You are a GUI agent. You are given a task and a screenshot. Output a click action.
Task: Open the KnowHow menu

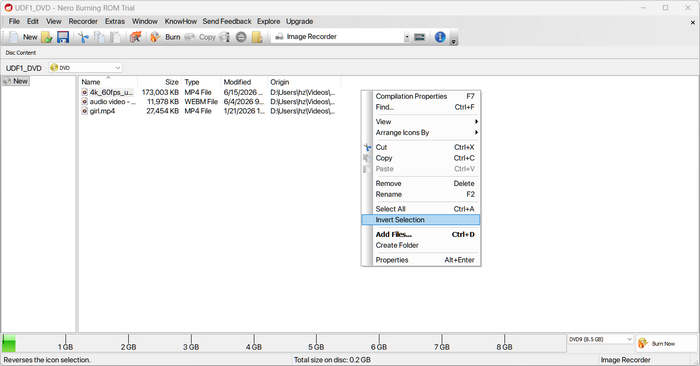(x=180, y=21)
